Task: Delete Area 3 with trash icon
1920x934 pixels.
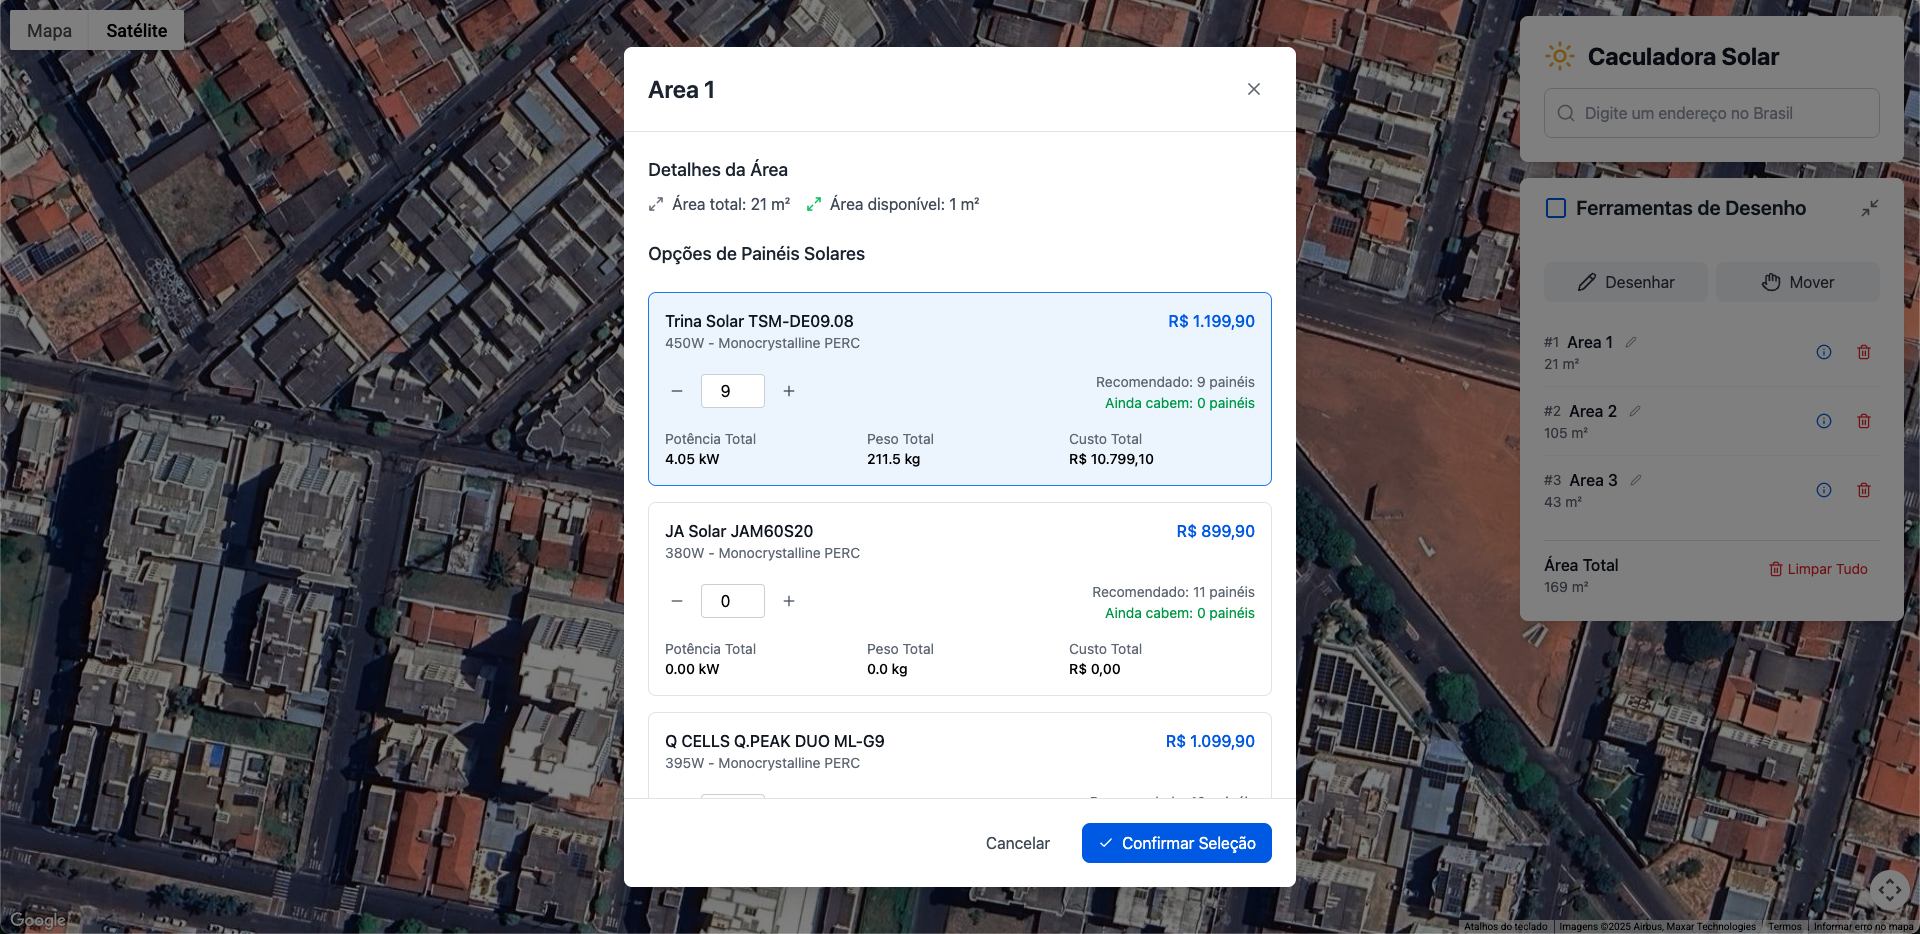Action: click(x=1864, y=490)
